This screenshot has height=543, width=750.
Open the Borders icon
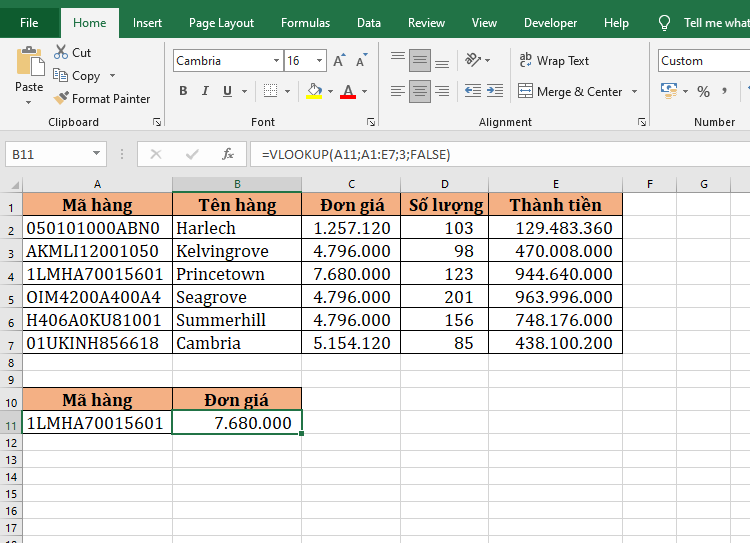pos(272,92)
